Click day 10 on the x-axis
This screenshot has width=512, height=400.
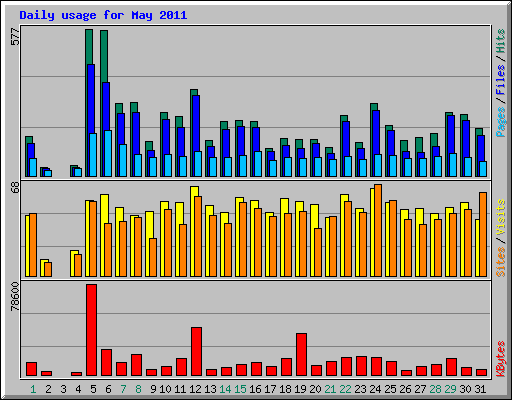click(x=165, y=389)
